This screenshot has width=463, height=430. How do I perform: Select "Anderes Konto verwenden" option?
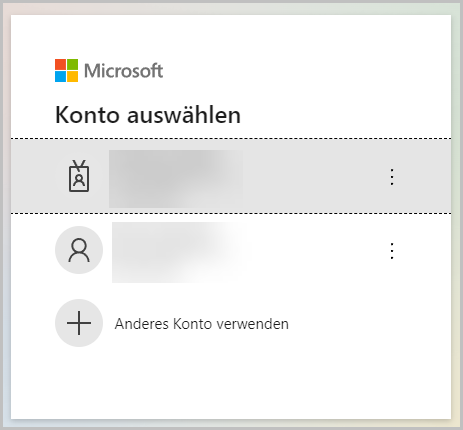202,324
